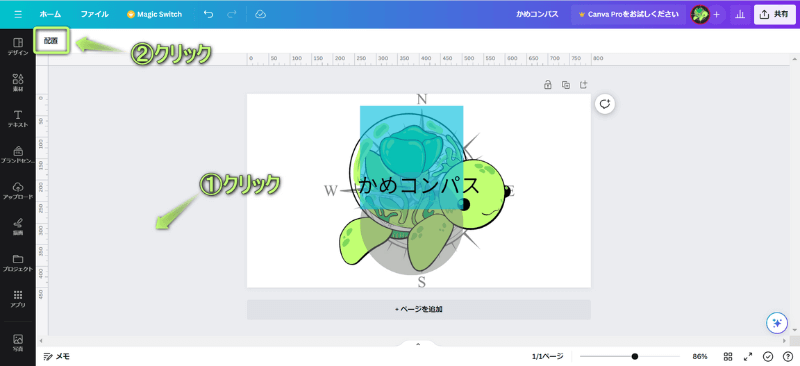This screenshot has height=366, width=800.
Task: Open the help question mark icon
Action: [787, 356]
